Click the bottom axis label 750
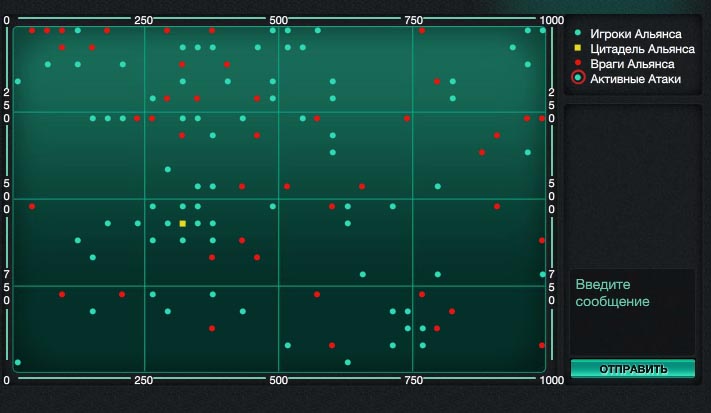This screenshot has width=711, height=413. coord(413,380)
